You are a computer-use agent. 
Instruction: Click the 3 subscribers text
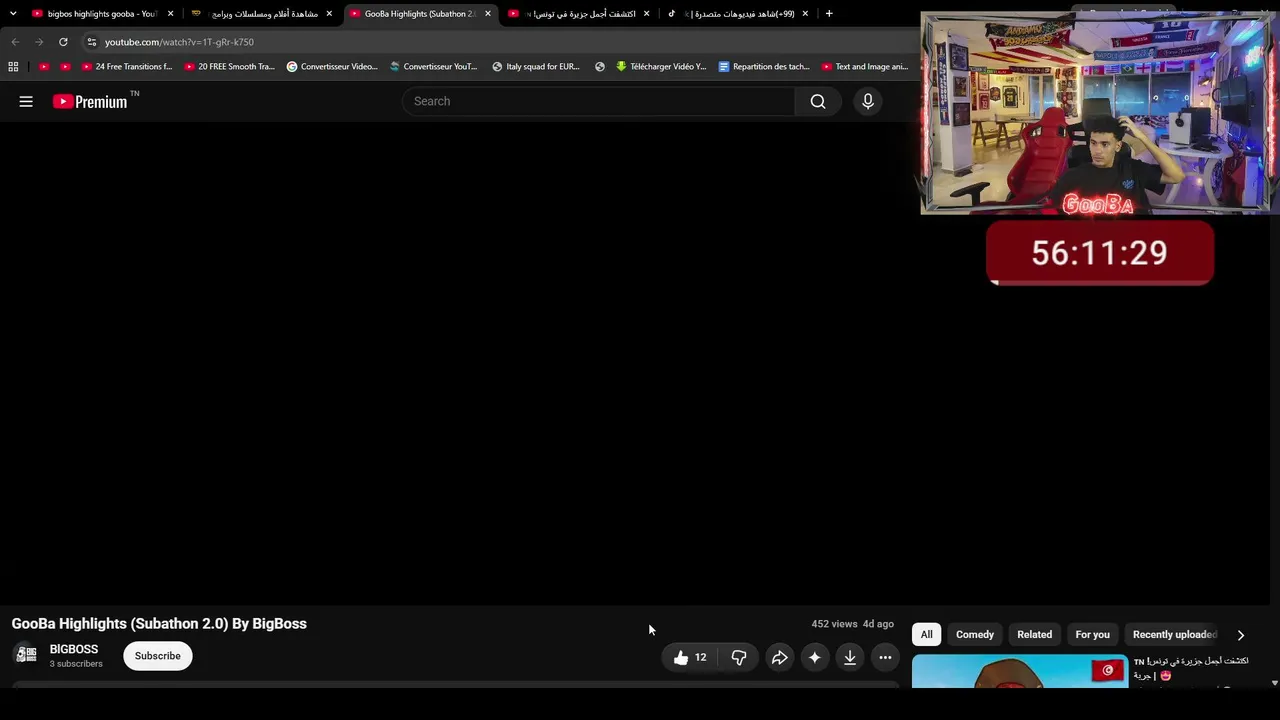(76, 664)
